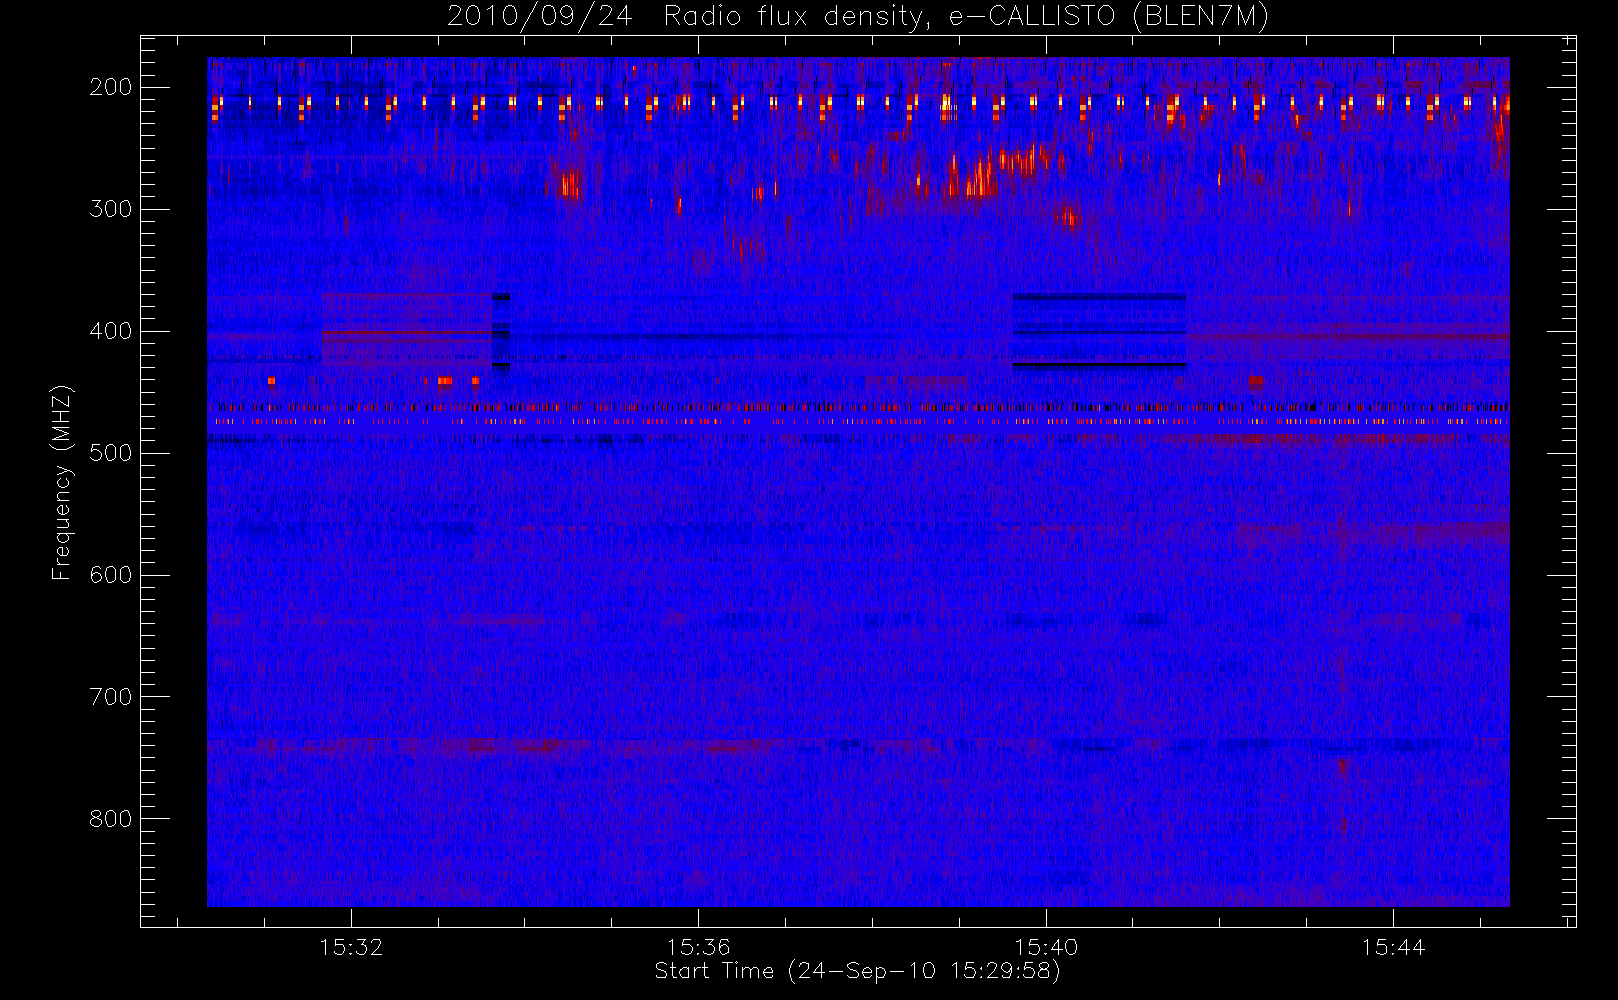Click the plot title '2010/09/24 Radio flux density'
This screenshot has height=1000, width=1618.
(858, 17)
